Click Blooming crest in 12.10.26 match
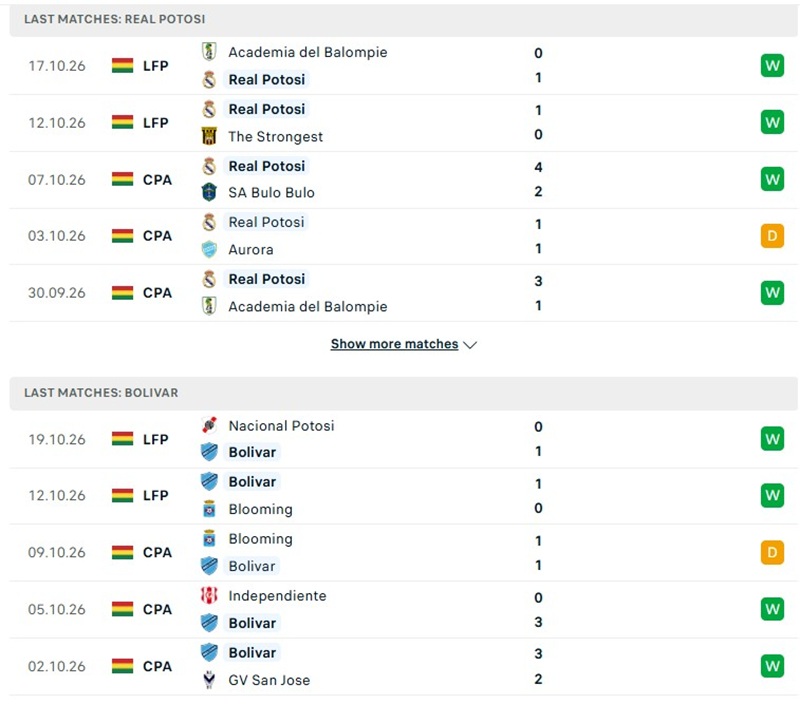Image resolution: width=800 pixels, height=704 pixels. tap(209, 509)
